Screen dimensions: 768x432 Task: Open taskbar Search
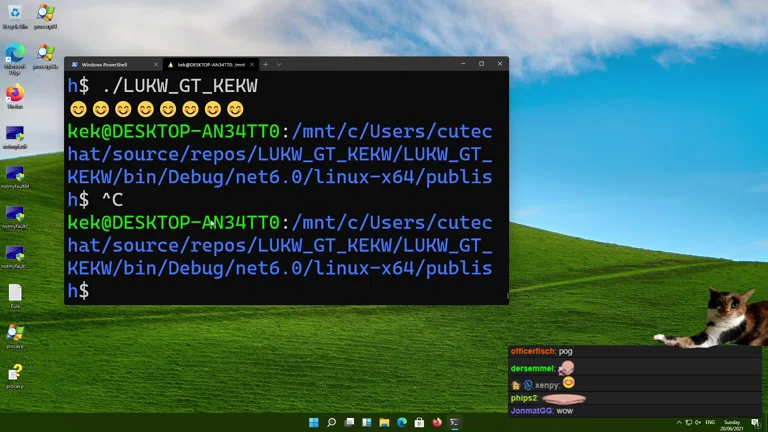coord(332,422)
